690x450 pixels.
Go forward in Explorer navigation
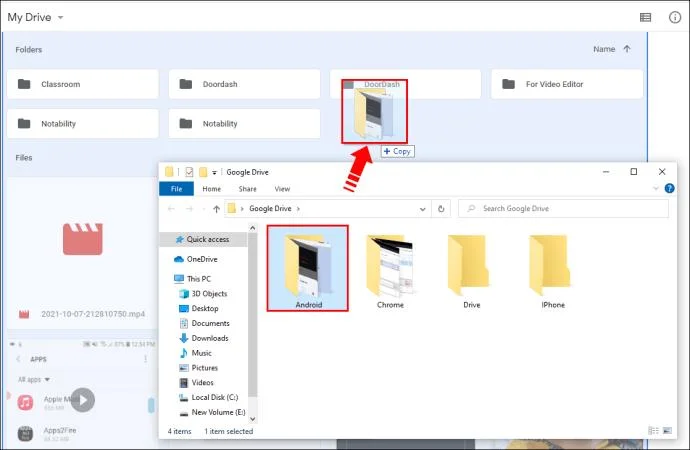click(190, 209)
